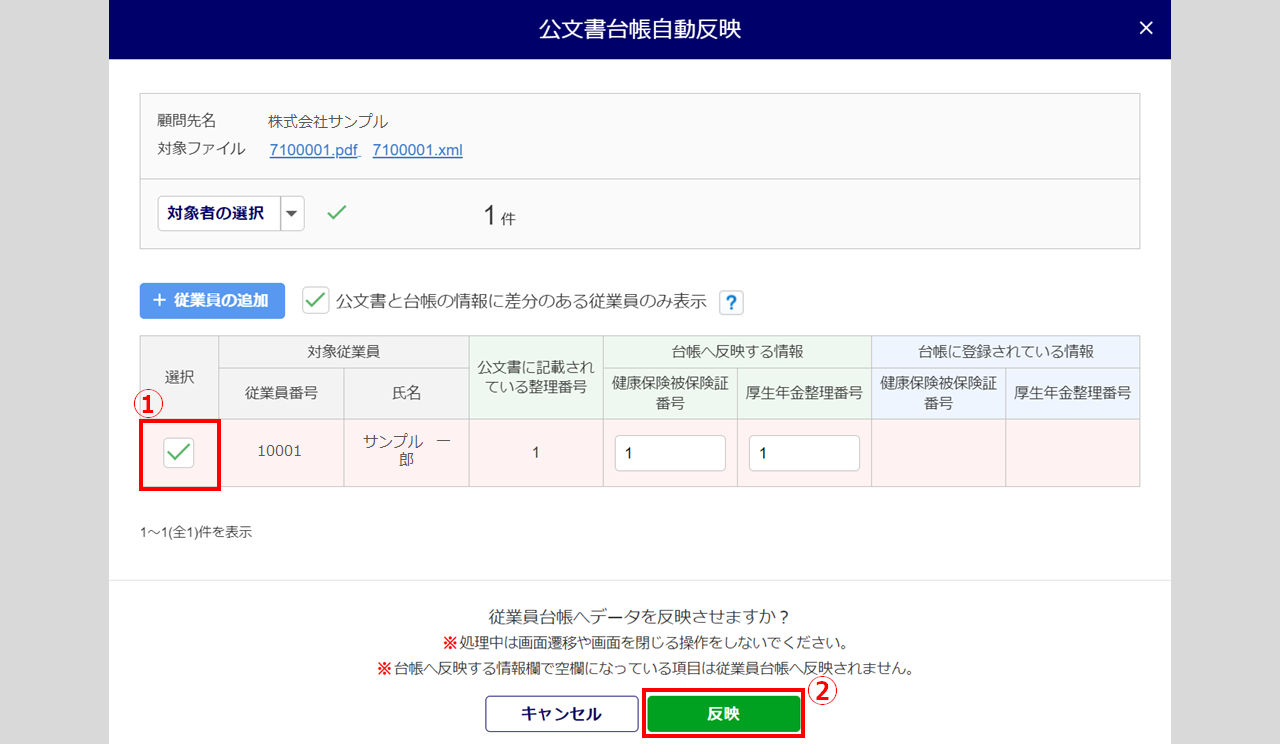Select employee number cell 10001
The width and height of the screenshot is (1280, 744).
pyautogui.click(x=280, y=452)
